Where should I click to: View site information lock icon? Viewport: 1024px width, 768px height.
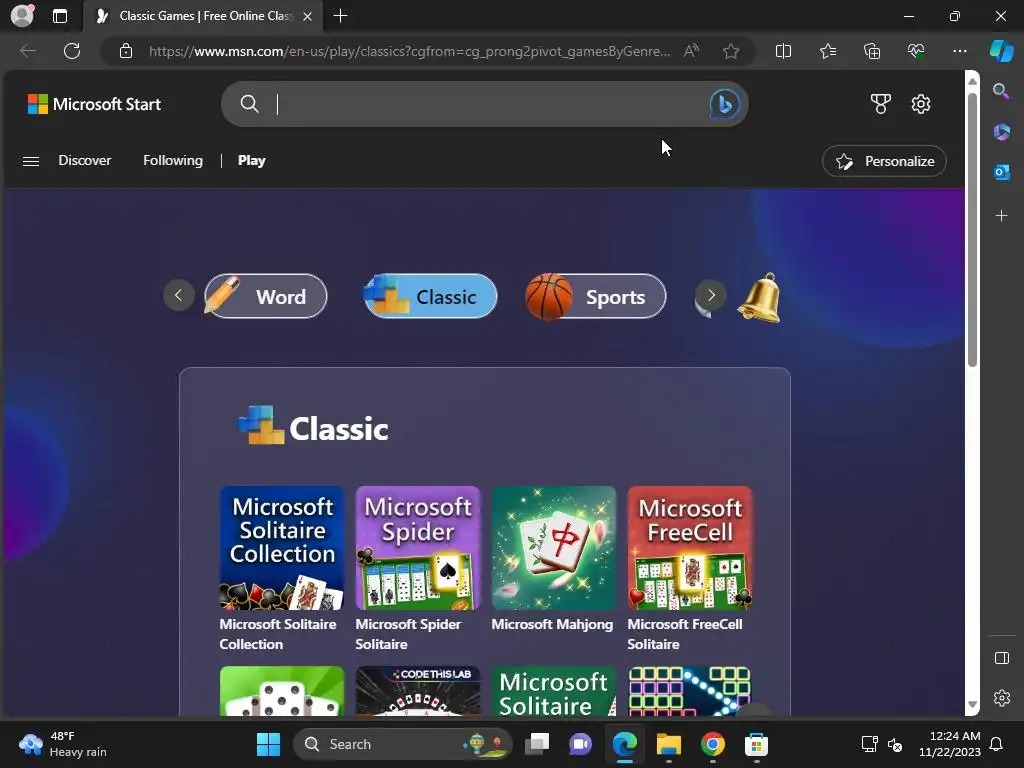click(x=126, y=51)
